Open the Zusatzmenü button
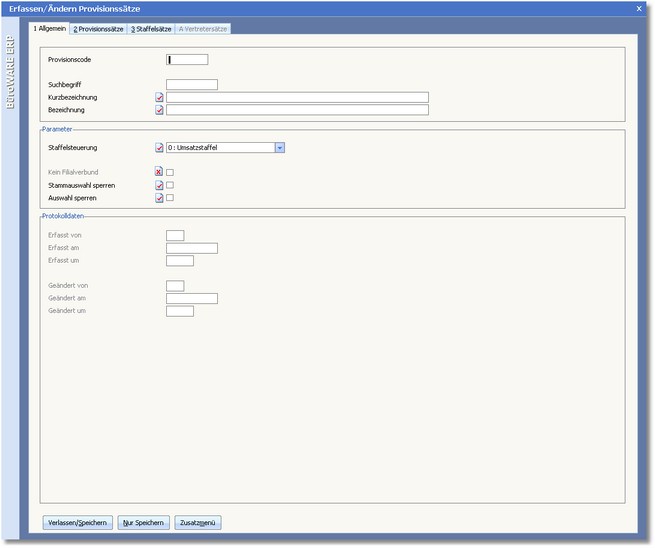Image resolution: width=655 pixels, height=548 pixels. (199, 523)
